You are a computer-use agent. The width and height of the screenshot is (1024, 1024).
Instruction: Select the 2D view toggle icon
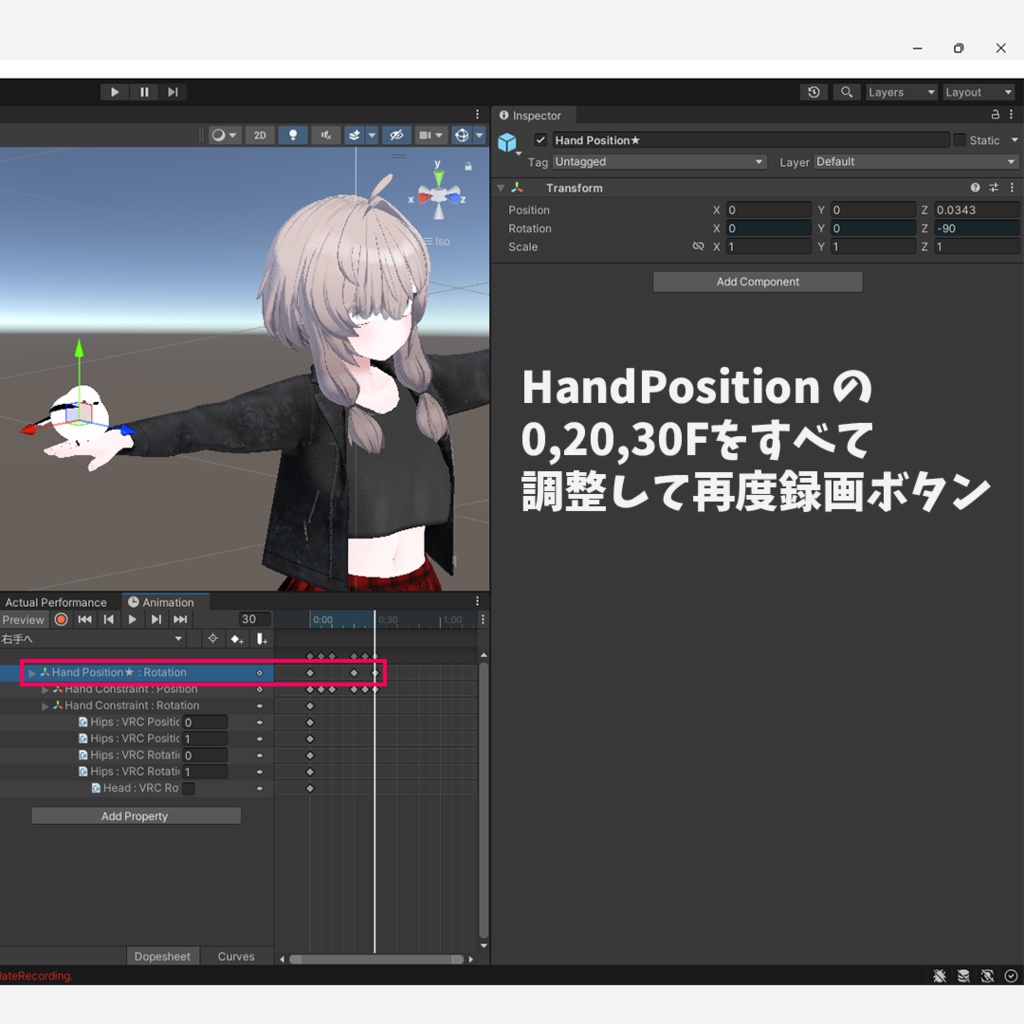tap(260, 134)
